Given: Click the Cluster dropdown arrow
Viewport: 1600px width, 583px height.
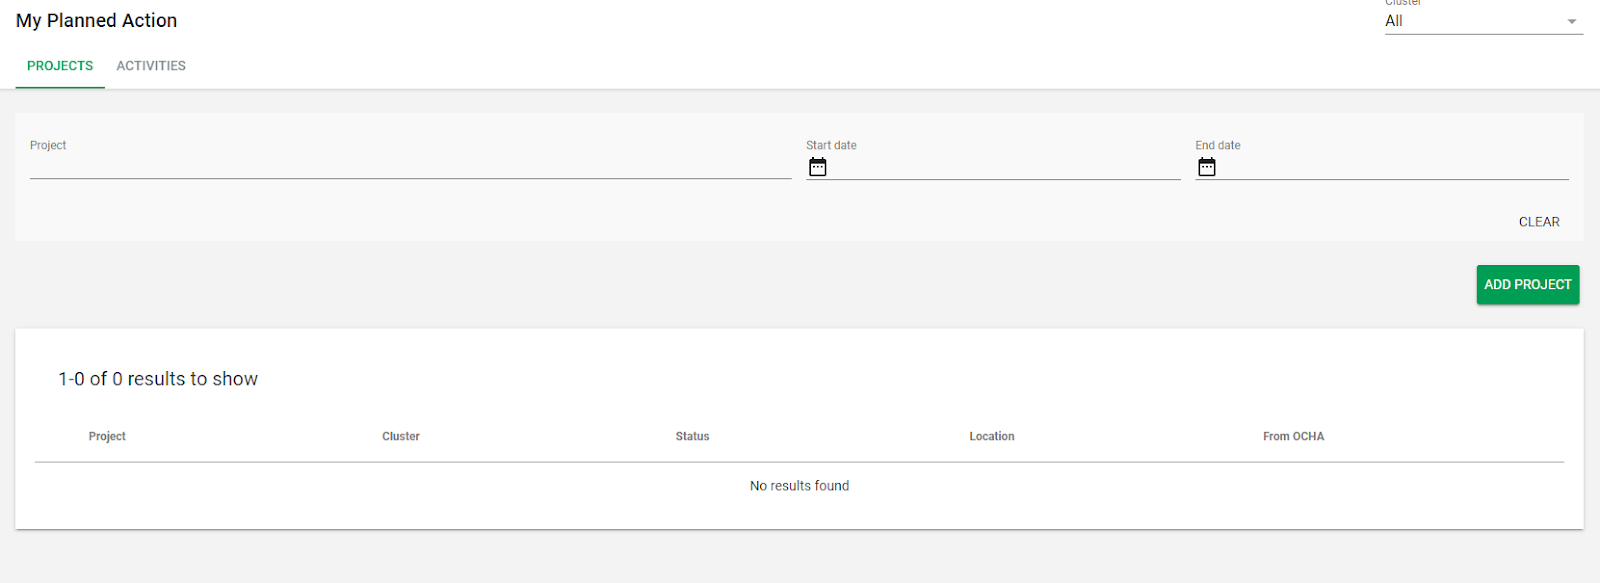Looking at the screenshot, I should pos(1571,20).
